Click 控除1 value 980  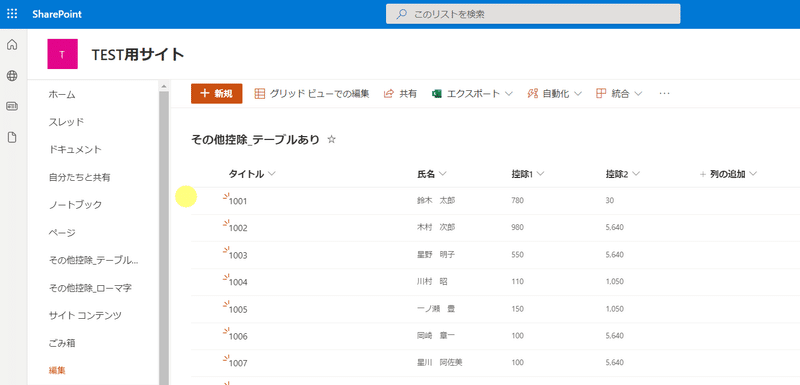pyautogui.click(x=517, y=227)
